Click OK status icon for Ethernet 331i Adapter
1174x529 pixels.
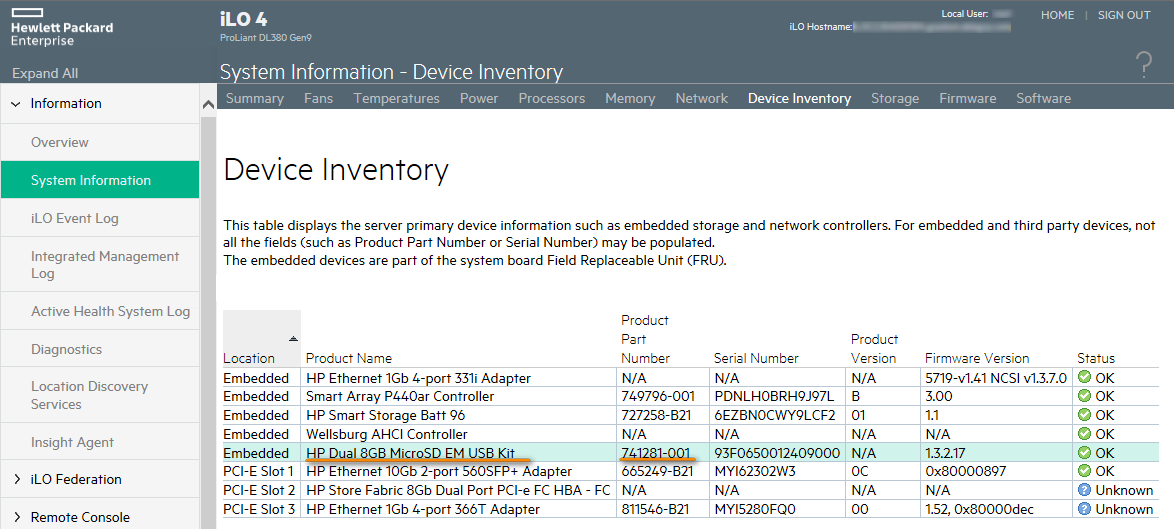click(1084, 379)
